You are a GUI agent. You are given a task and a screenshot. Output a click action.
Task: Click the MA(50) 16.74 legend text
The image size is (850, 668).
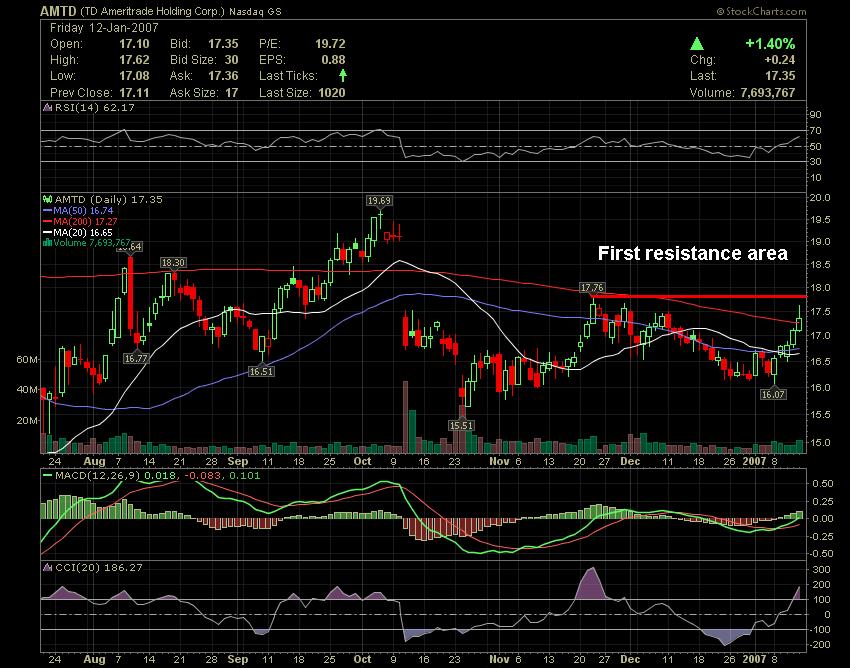coord(83,210)
